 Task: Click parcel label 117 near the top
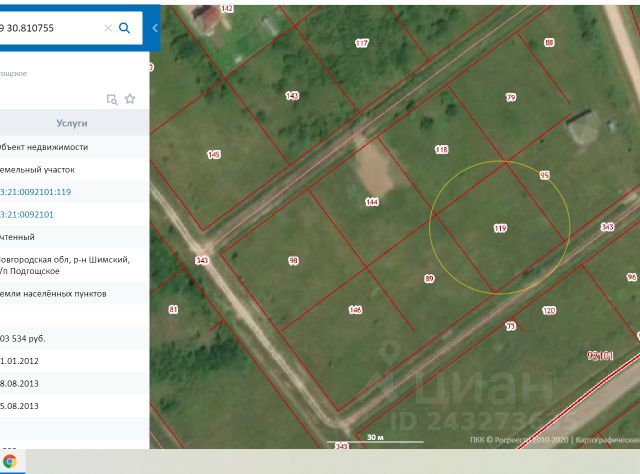(361, 43)
